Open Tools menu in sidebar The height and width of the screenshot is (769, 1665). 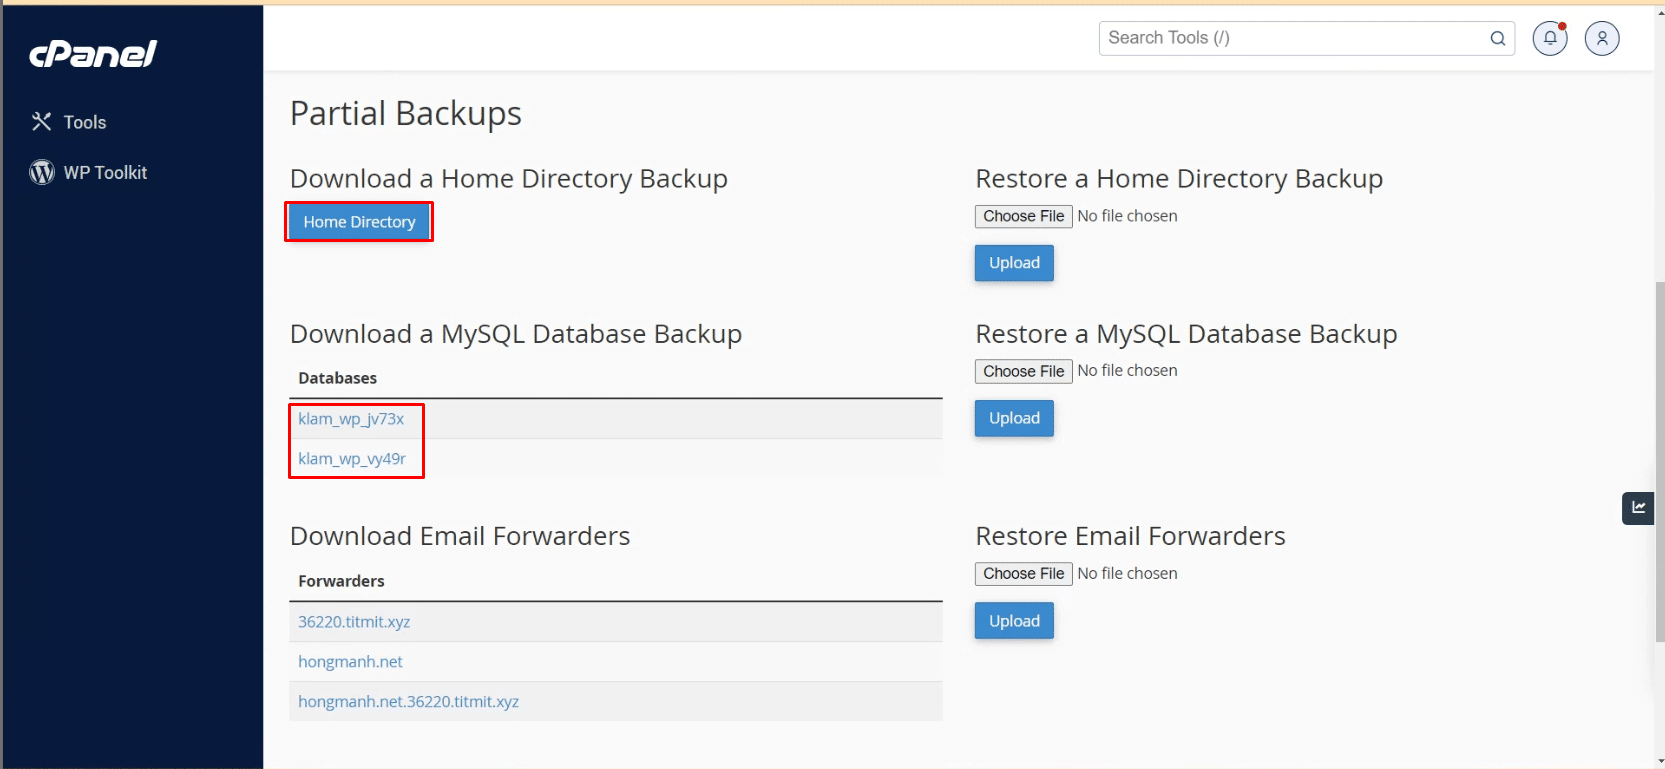pyautogui.click(x=85, y=122)
